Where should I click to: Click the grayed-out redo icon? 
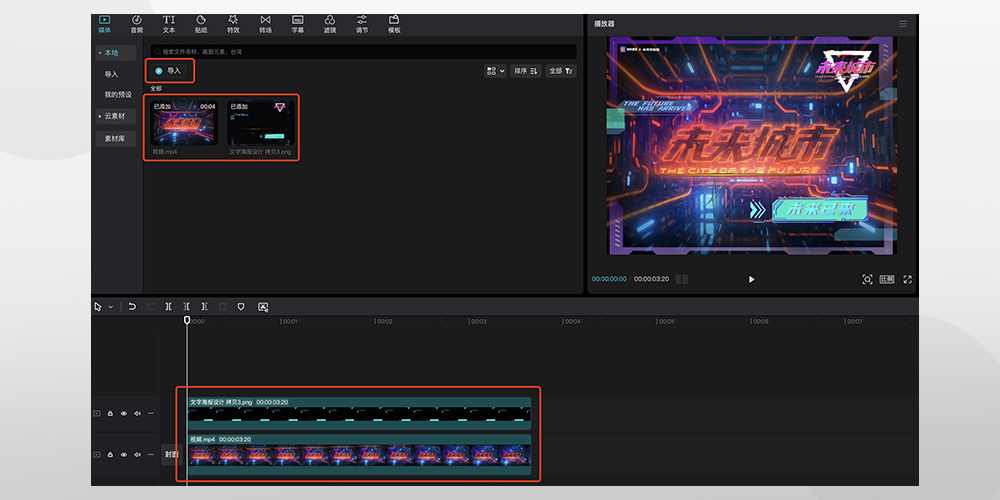click(150, 307)
